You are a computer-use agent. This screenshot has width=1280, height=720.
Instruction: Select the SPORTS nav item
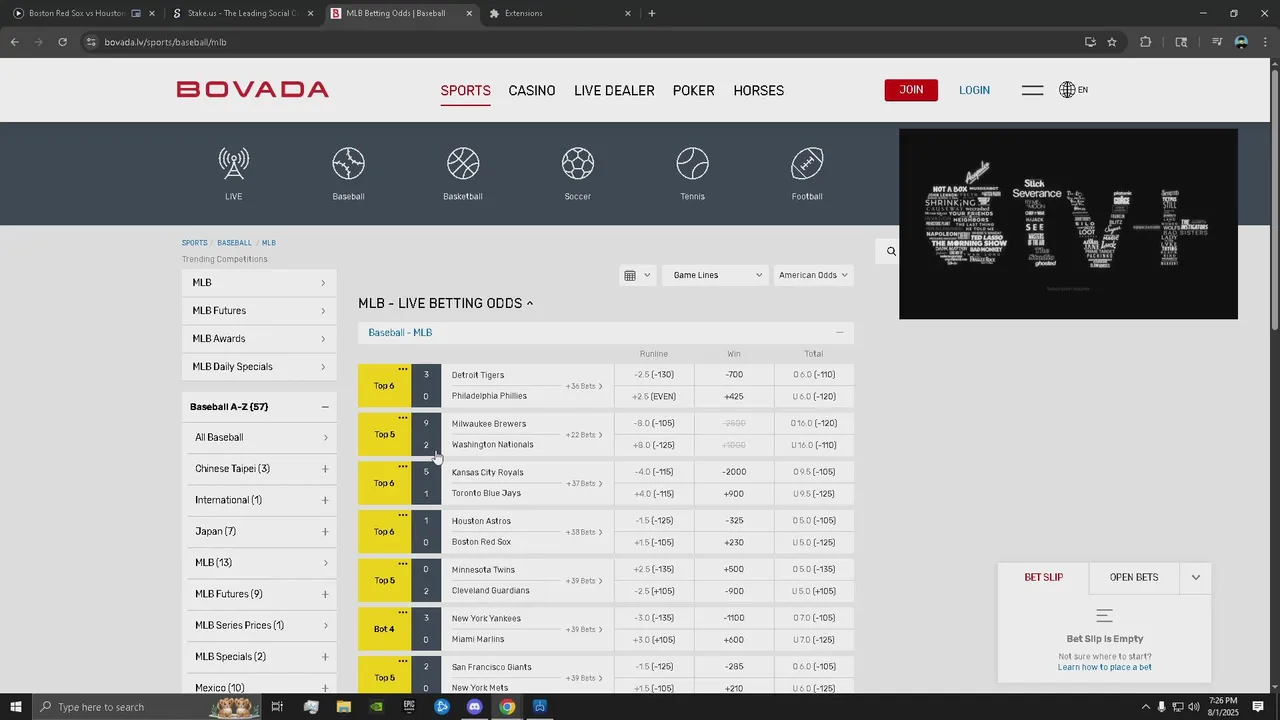pyautogui.click(x=466, y=90)
